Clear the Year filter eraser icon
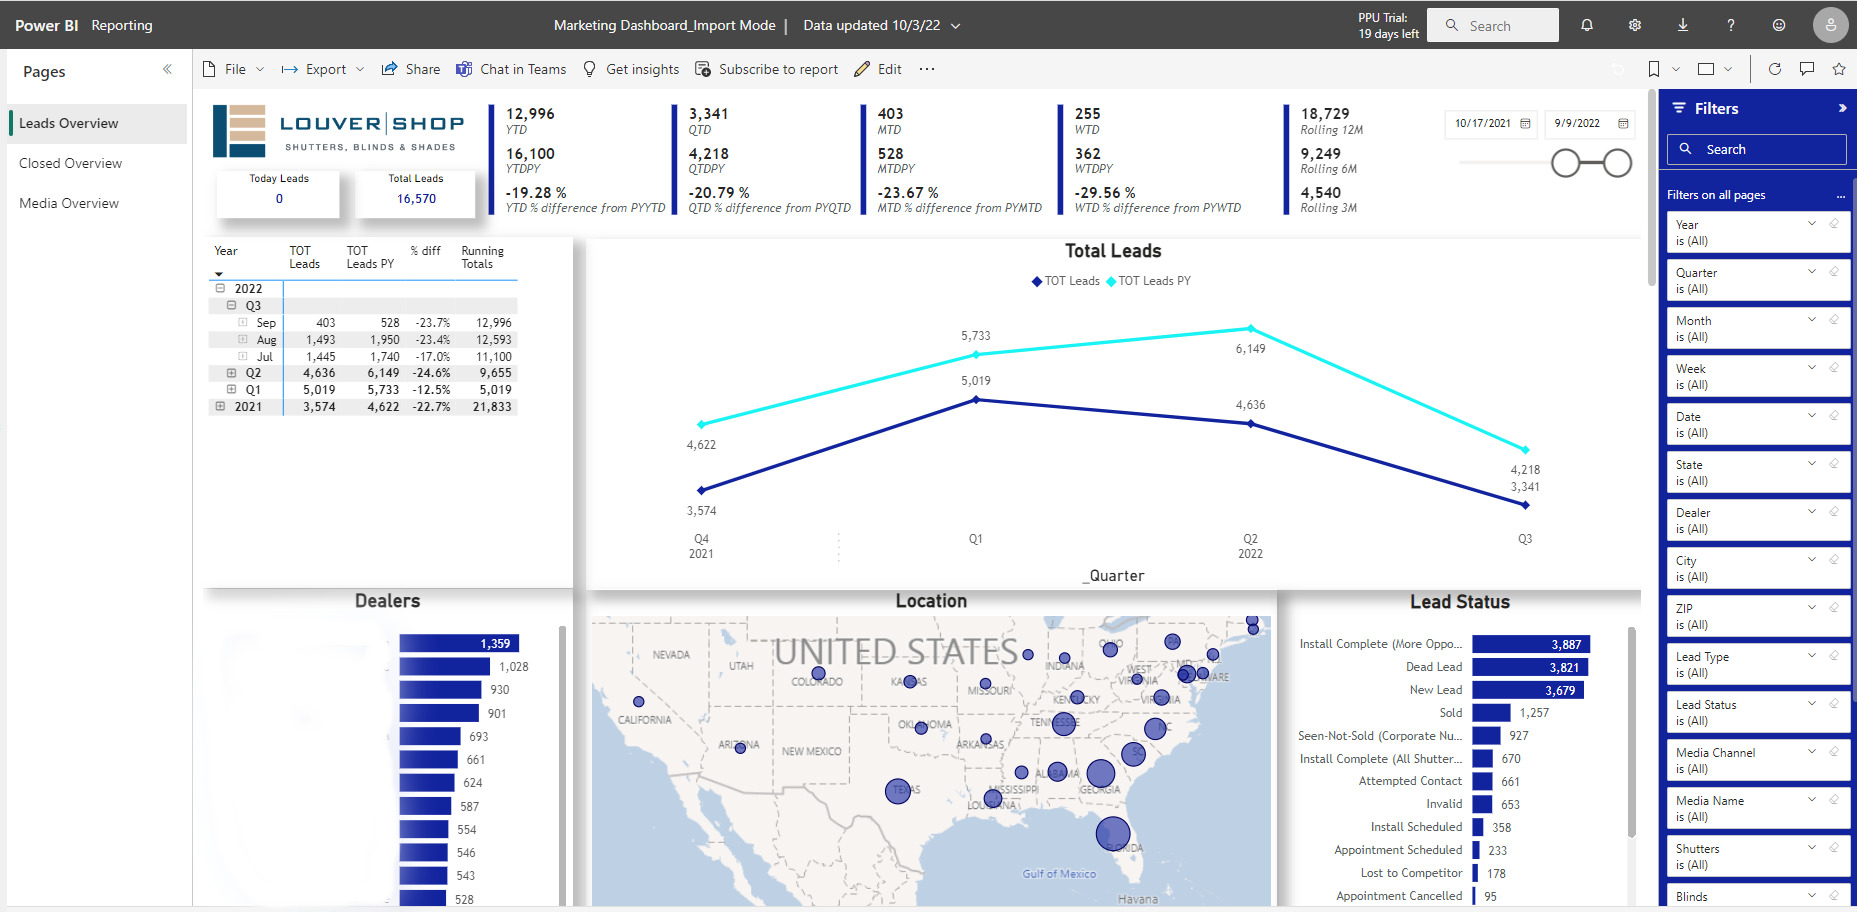Viewport: 1857px width, 912px height. [x=1834, y=224]
